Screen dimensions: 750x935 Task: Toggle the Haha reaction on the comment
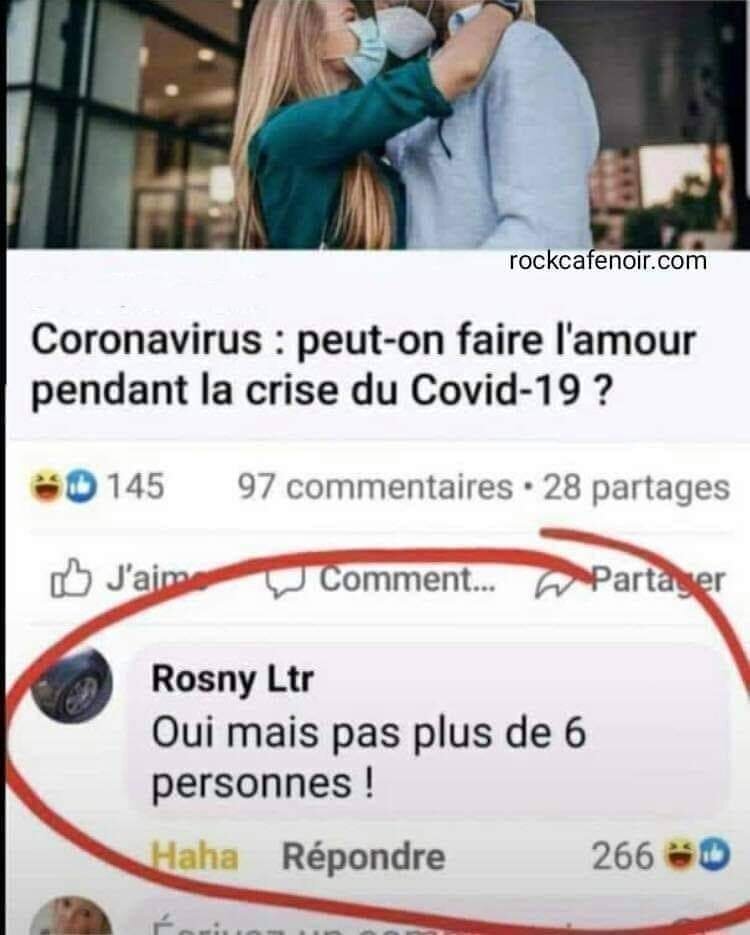(194, 857)
